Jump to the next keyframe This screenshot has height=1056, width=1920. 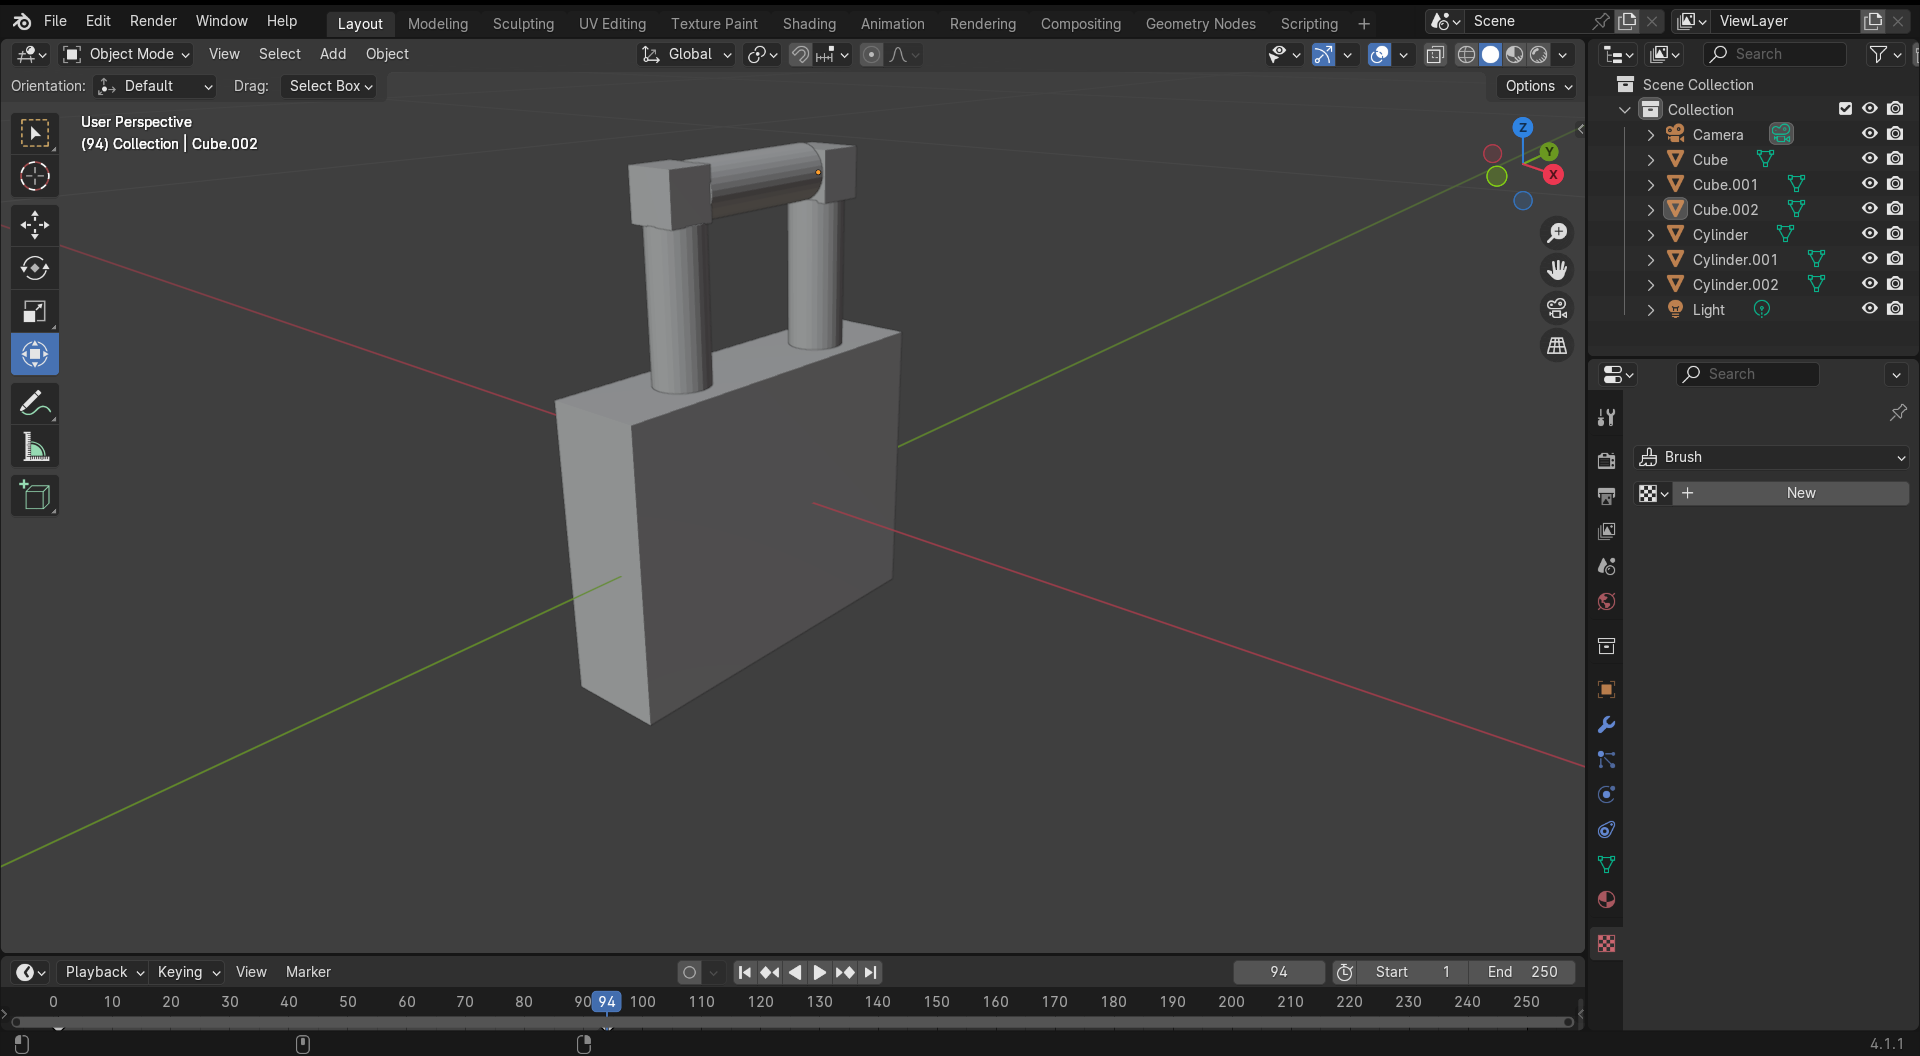coord(845,972)
